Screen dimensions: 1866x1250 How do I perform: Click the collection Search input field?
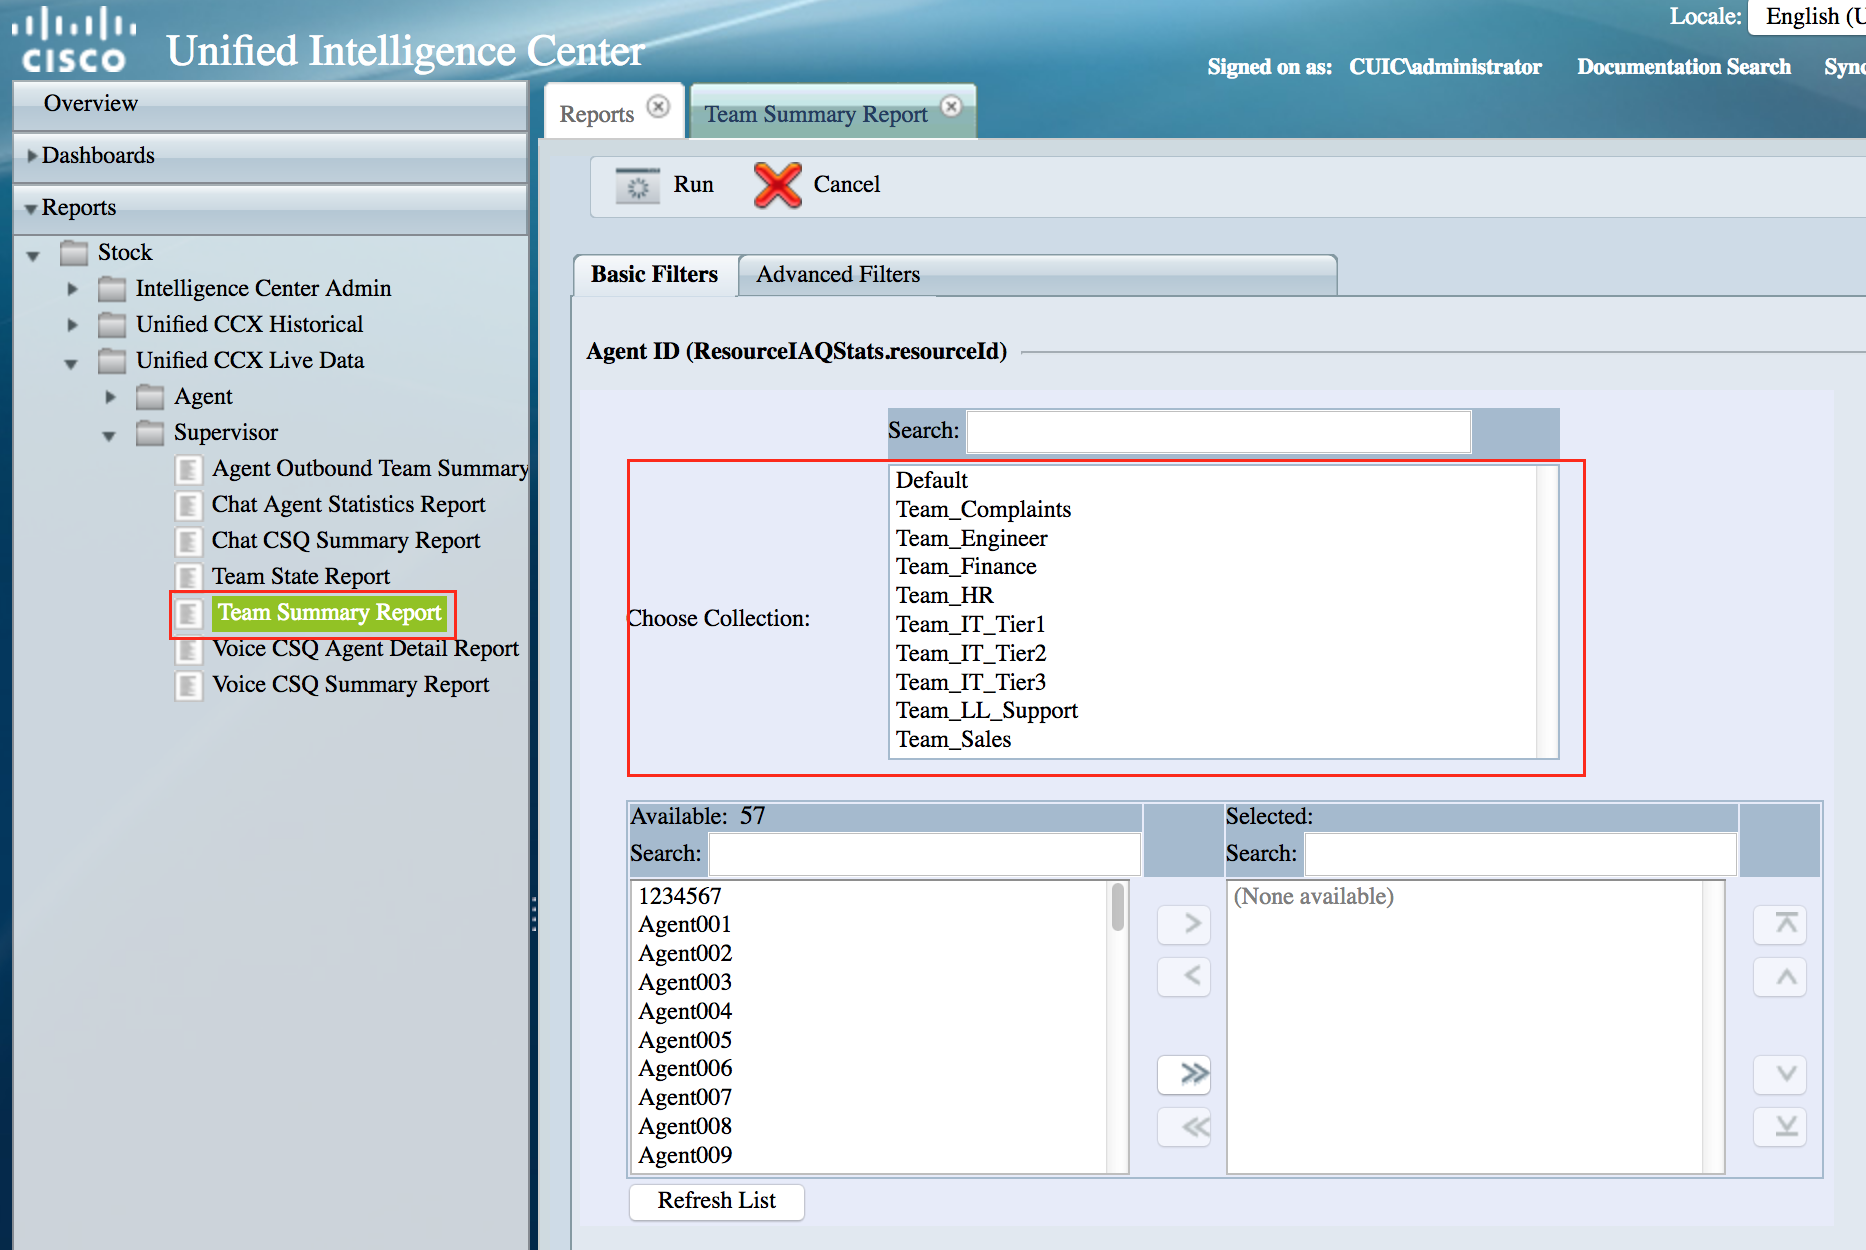pyautogui.click(x=1218, y=431)
